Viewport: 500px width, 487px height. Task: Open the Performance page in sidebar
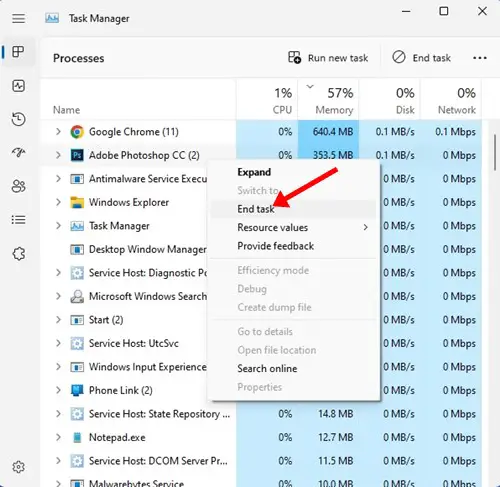click(18, 86)
